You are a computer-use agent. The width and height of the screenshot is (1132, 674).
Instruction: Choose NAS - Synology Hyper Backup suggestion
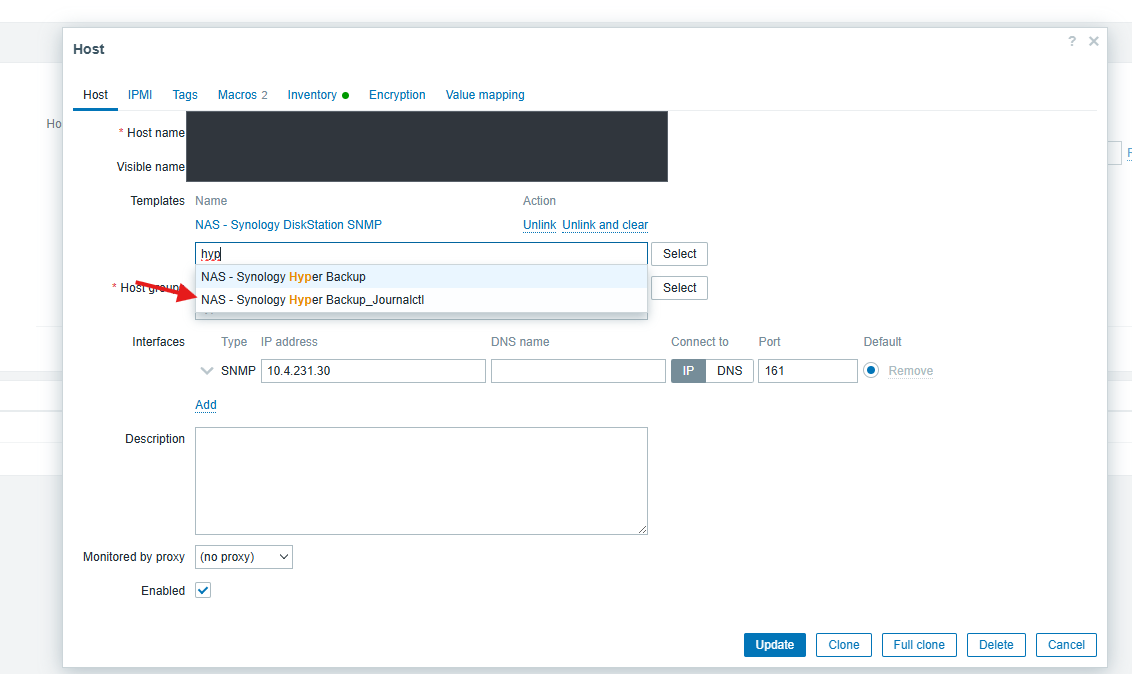tap(421, 276)
